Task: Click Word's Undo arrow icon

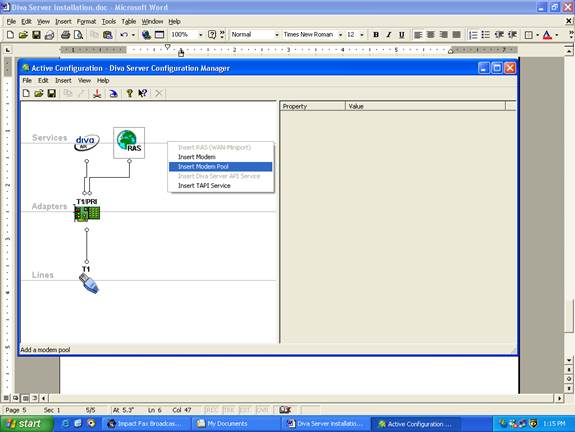Action: [124, 35]
